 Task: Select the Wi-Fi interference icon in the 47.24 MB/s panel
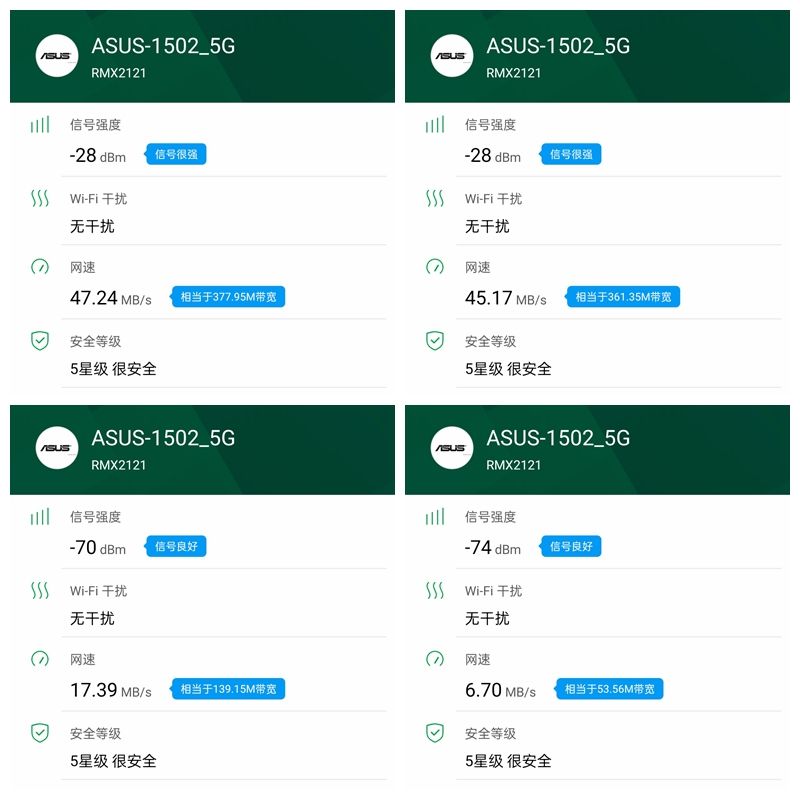[40, 198]
